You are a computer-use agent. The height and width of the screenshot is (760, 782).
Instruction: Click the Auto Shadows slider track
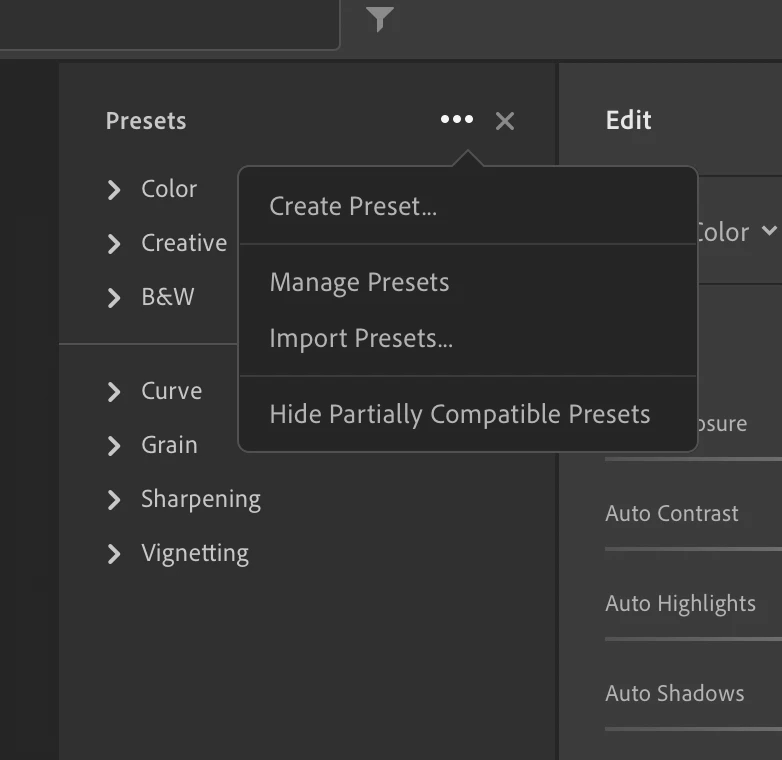[x=693, y=729]
